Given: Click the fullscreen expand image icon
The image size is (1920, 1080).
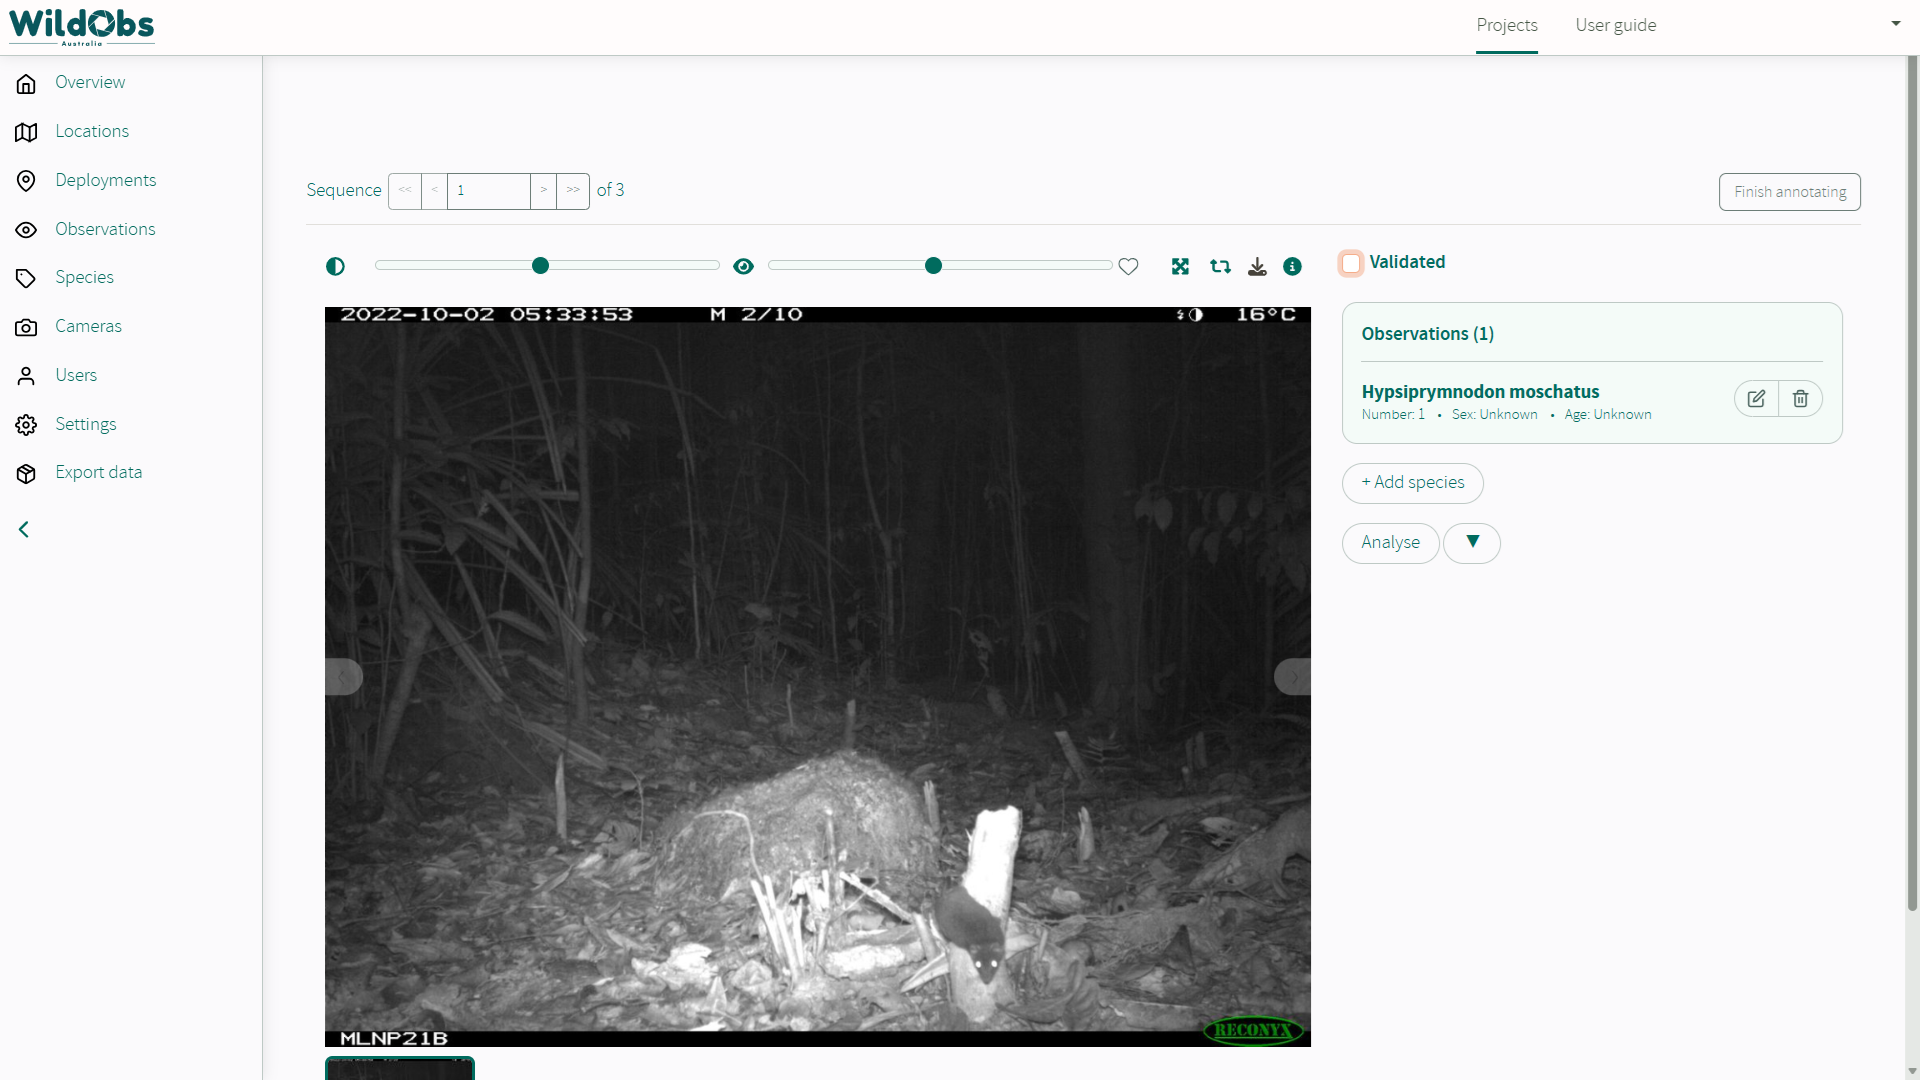Looking at the screenshot, I should coord(1180,266).
